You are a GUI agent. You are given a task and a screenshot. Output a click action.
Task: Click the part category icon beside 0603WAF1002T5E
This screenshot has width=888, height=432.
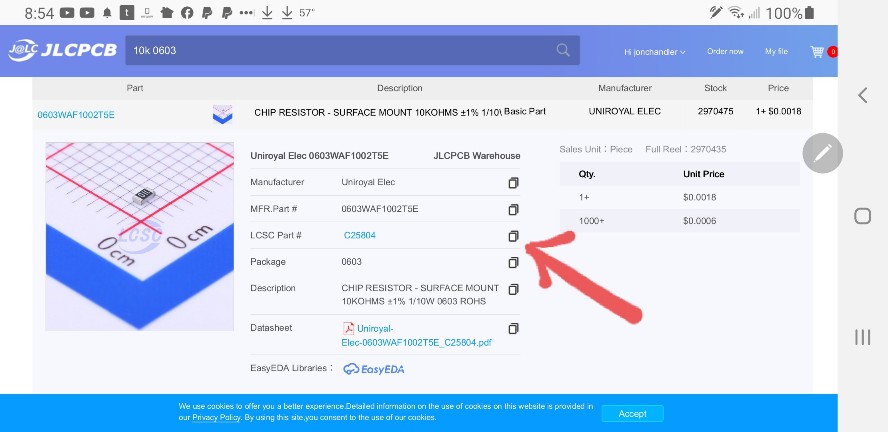click(222, 114)
